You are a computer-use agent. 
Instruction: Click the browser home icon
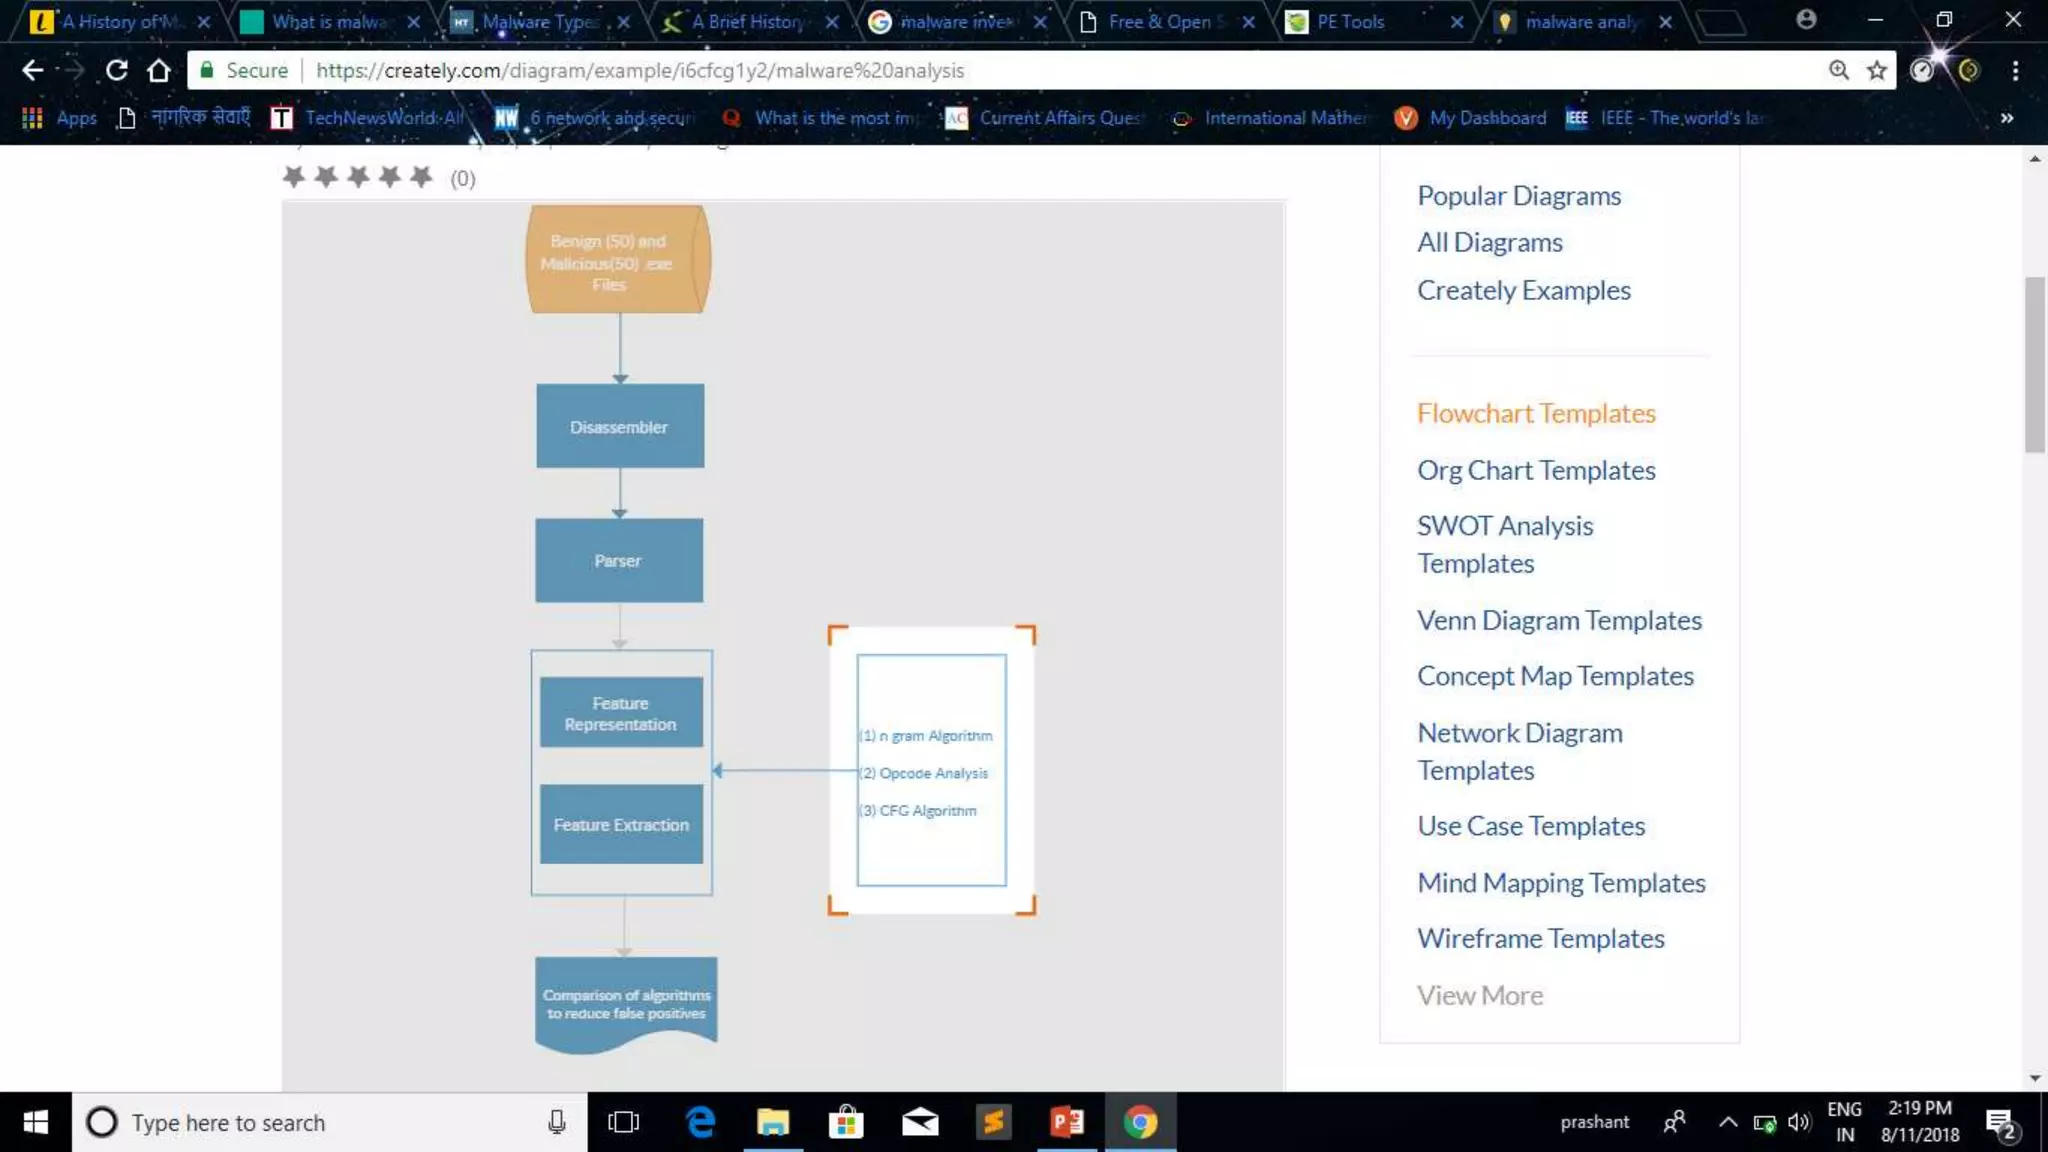(x=159, y=70)
